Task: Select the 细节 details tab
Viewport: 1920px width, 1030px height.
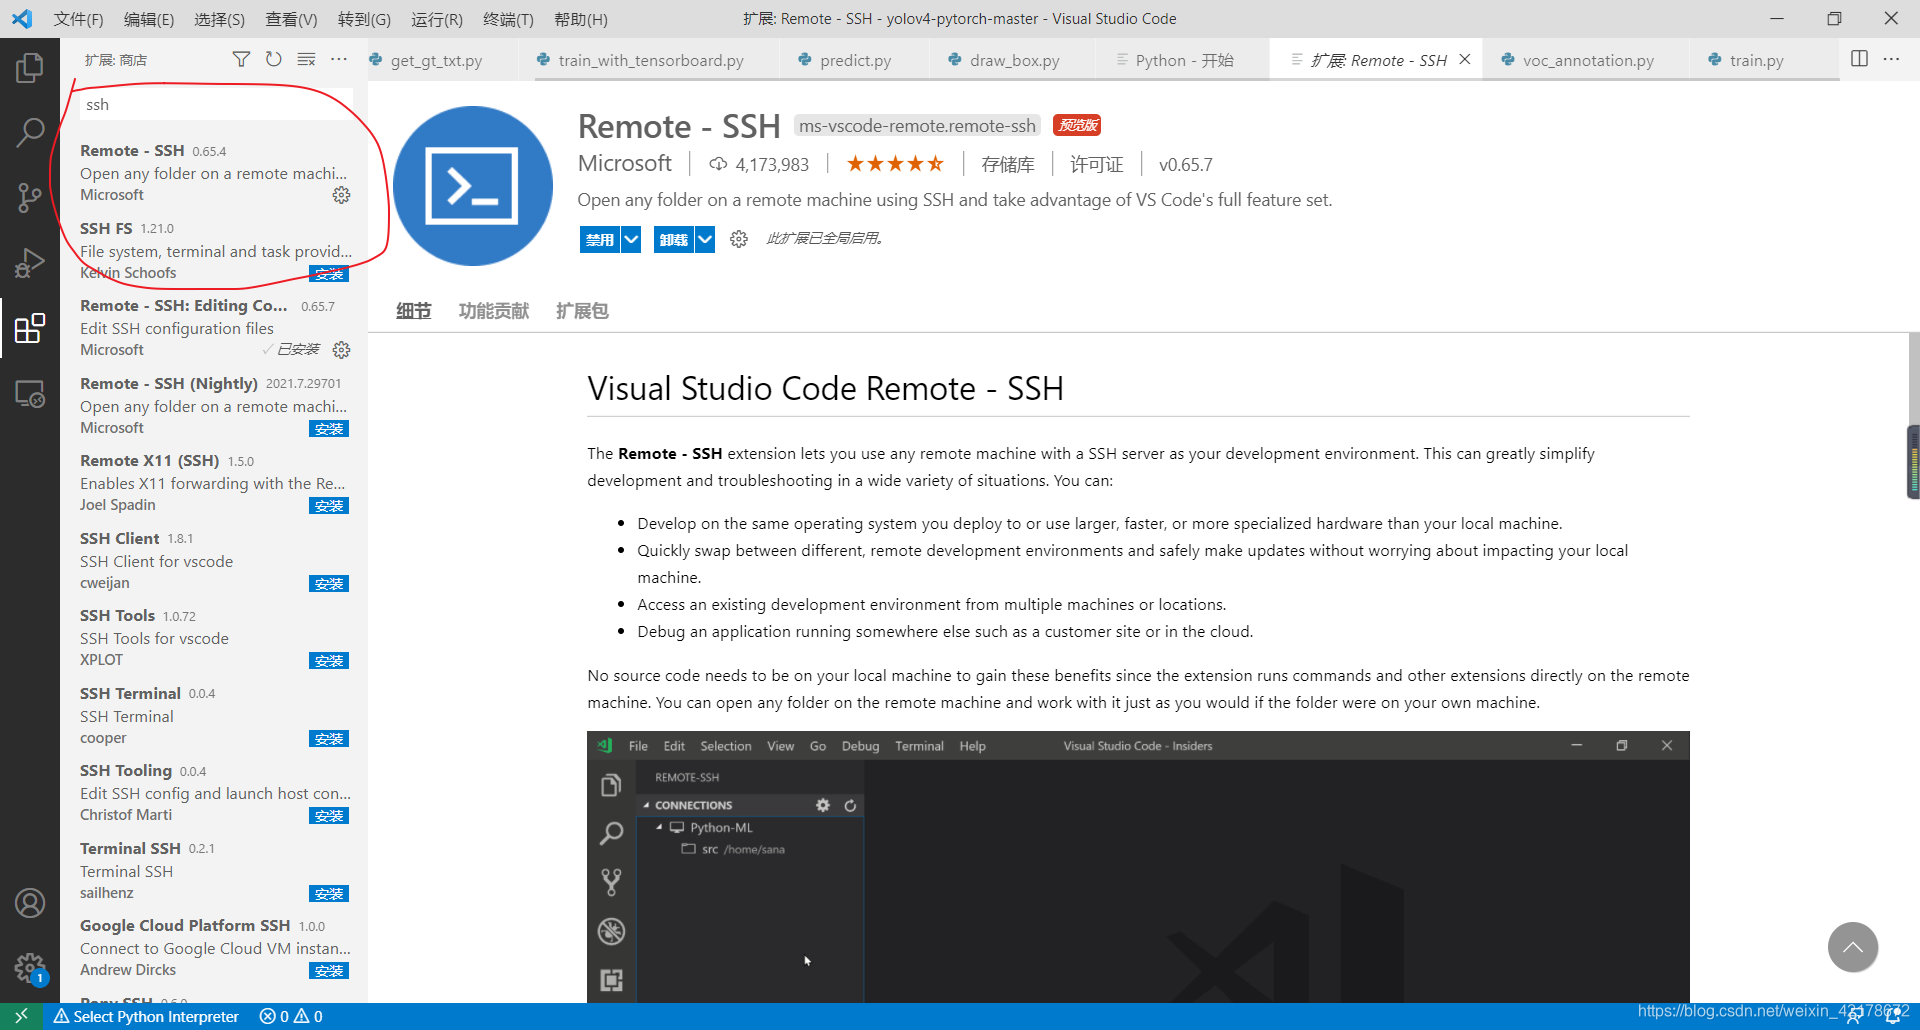Action: pyautogui.click(x=413, y=311)
